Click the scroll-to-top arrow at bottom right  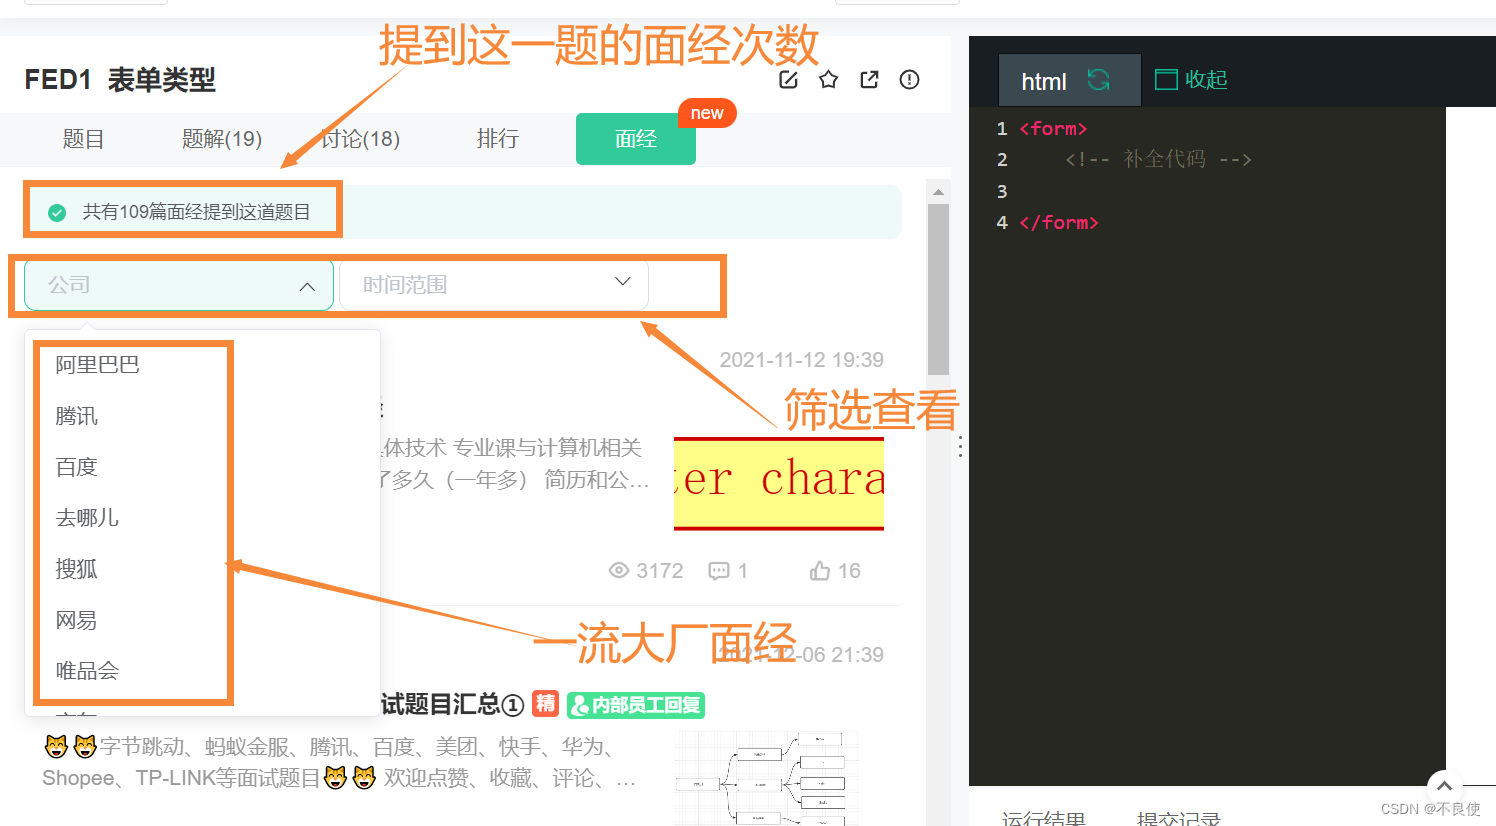(x=1444, y=786)
